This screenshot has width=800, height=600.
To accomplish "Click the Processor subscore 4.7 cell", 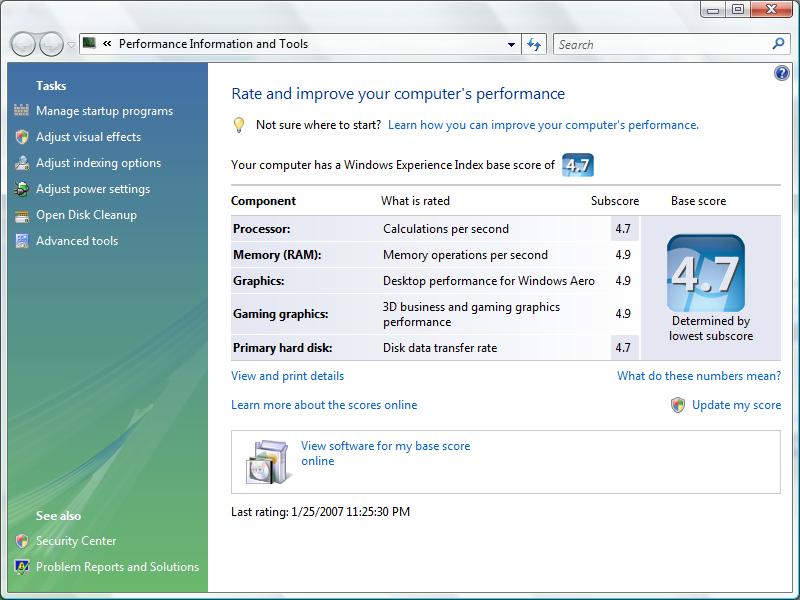I will tap(623, 229).
